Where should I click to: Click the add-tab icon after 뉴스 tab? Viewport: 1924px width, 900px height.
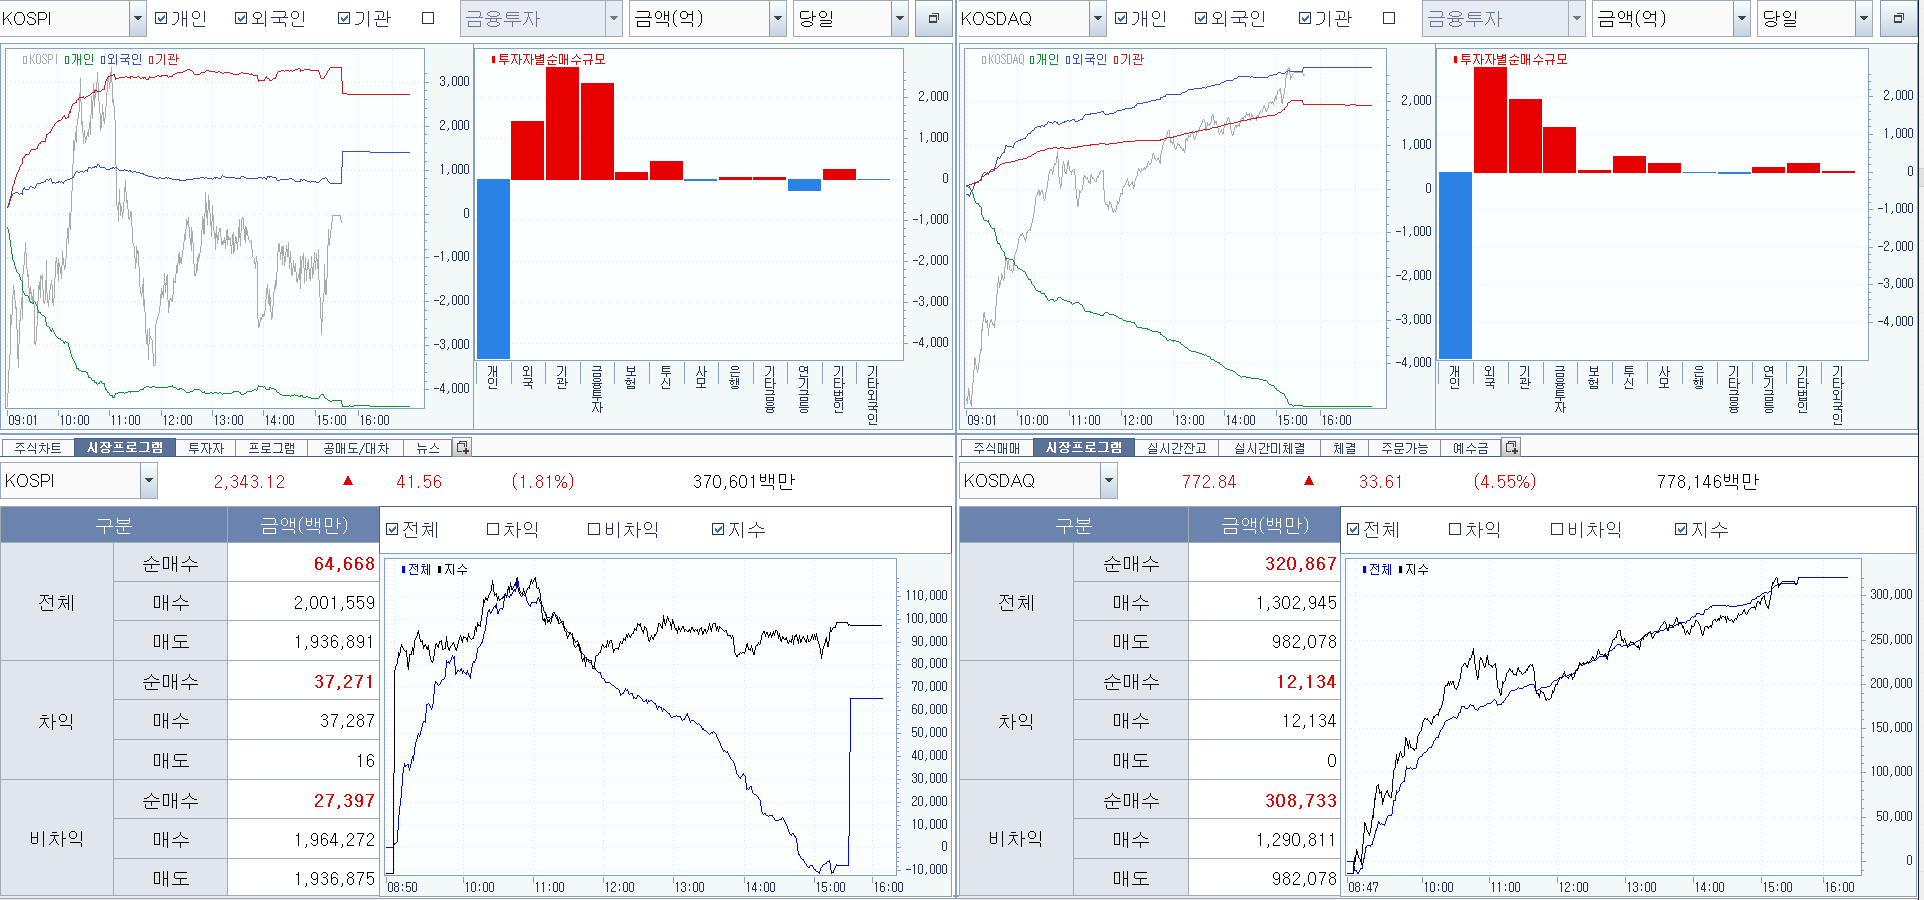462,447
